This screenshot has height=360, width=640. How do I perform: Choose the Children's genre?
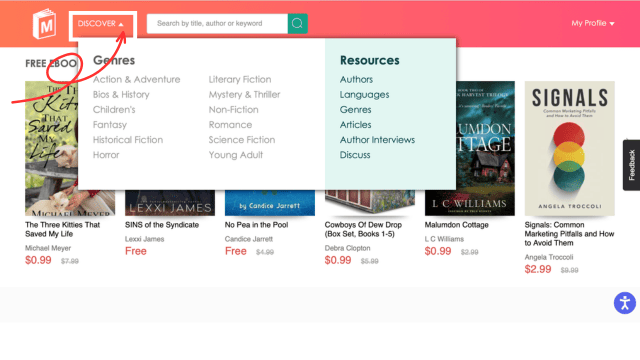click(x=114, y=109)
